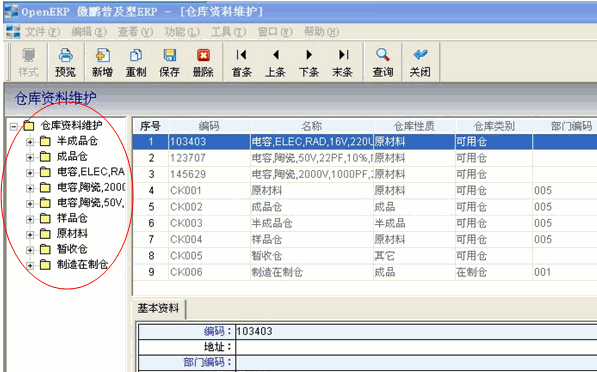The height and width of the screenshot is (372, 597).
Task: Select row with code CK006
Action: click(365, 272)
